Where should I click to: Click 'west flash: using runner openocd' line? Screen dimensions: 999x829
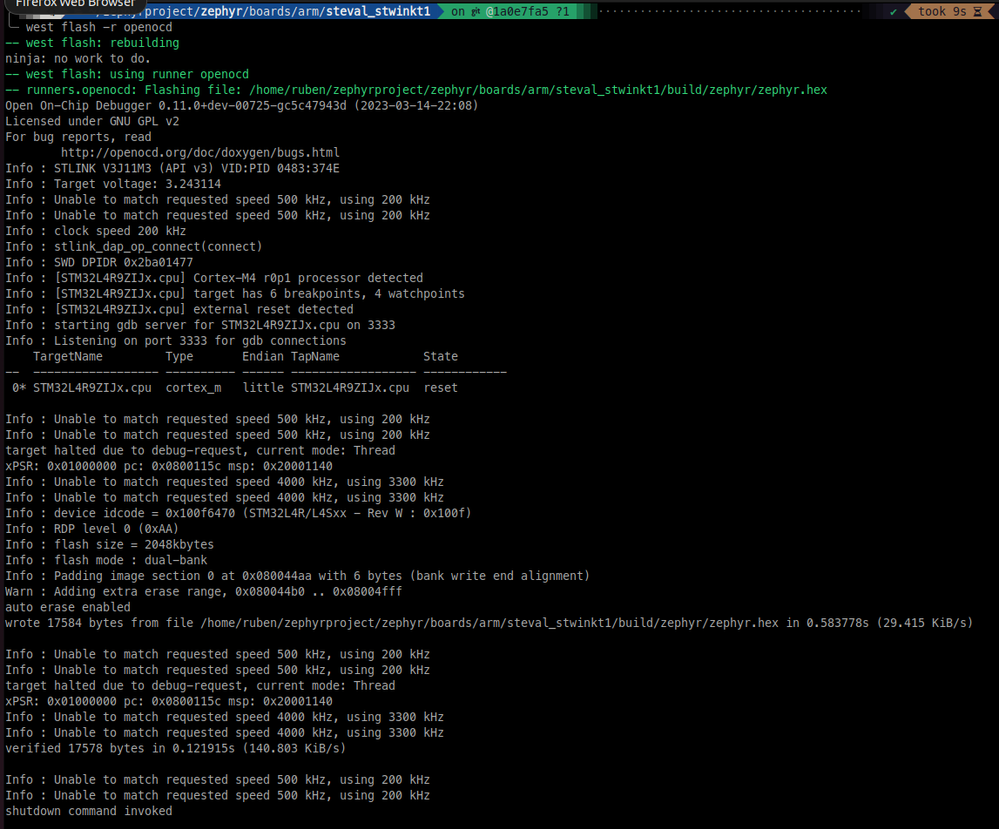pos(127,74)
